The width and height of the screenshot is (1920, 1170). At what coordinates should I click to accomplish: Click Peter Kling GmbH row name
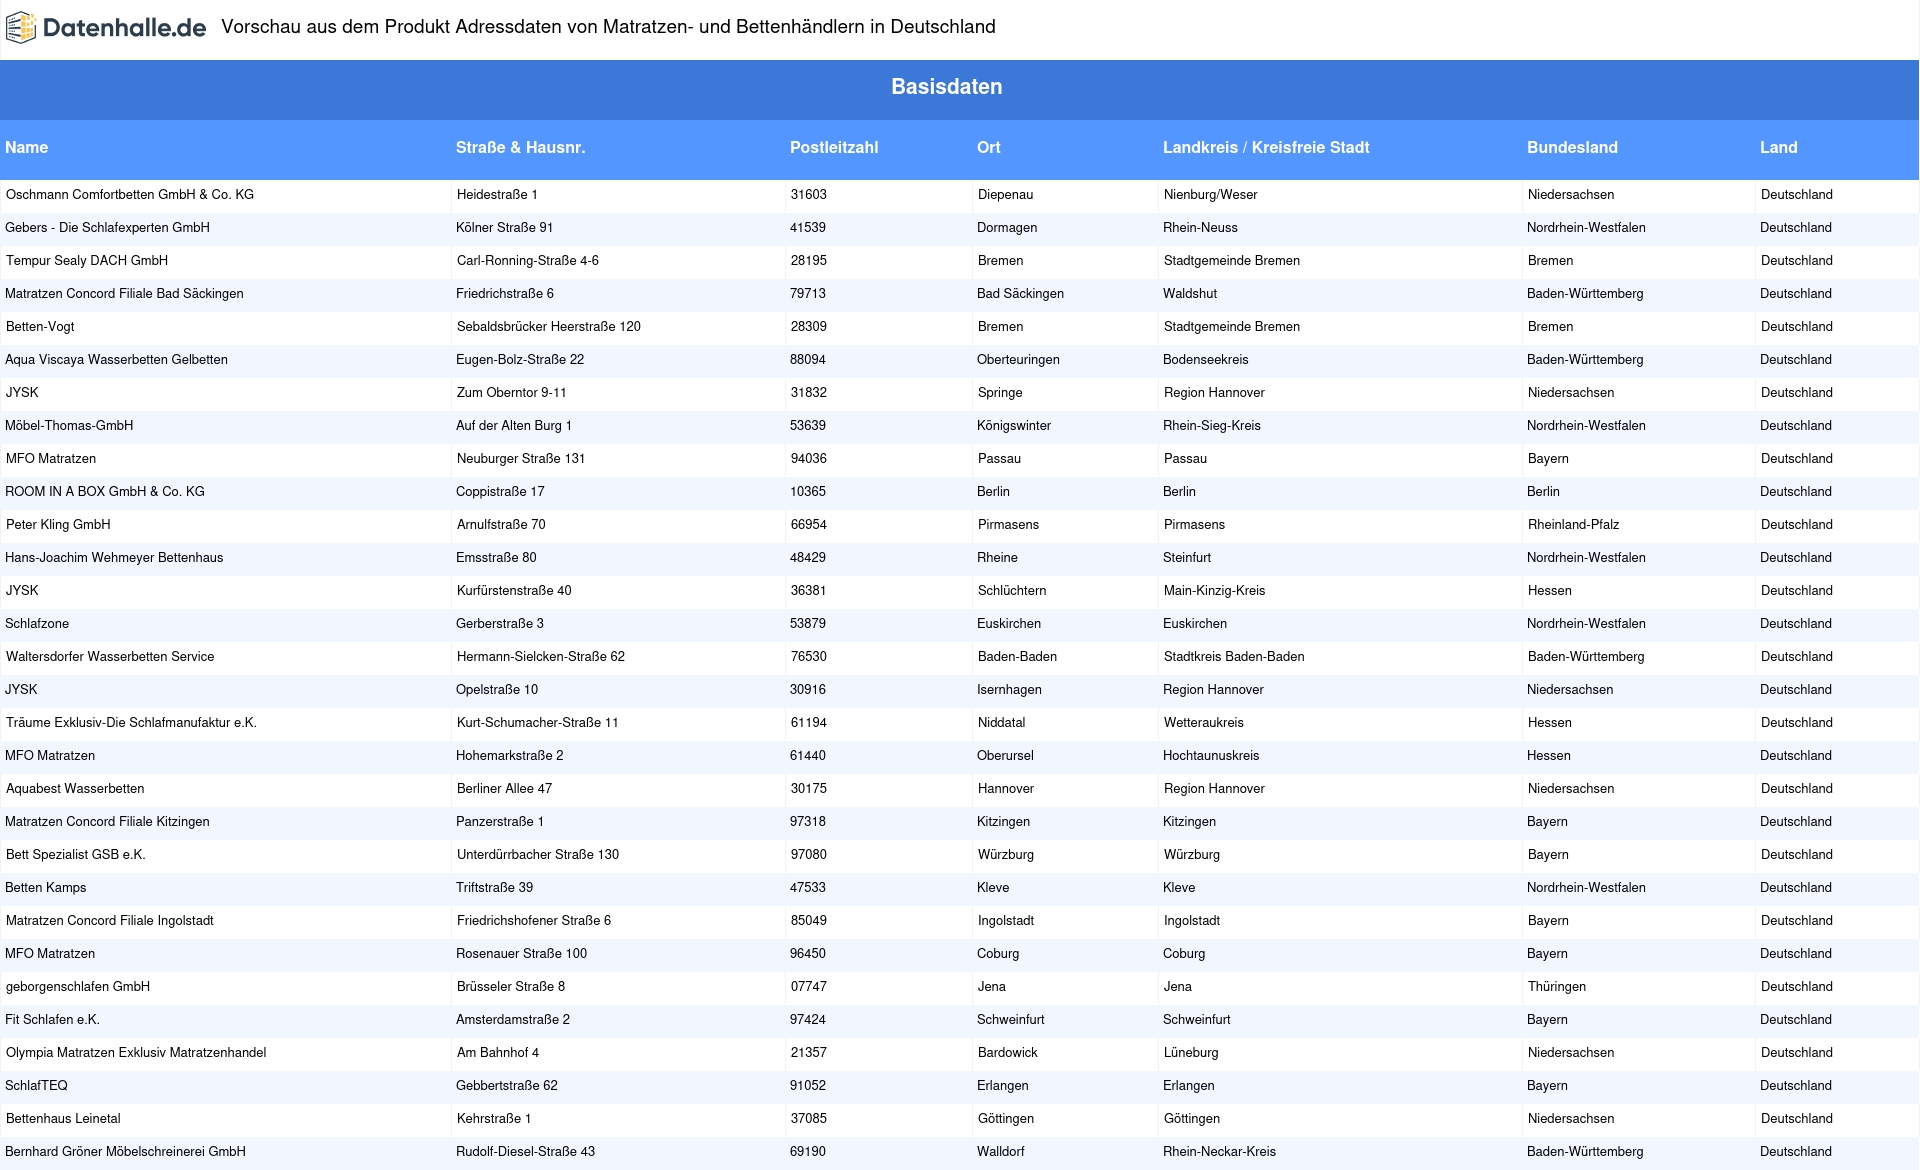point(58,525)
